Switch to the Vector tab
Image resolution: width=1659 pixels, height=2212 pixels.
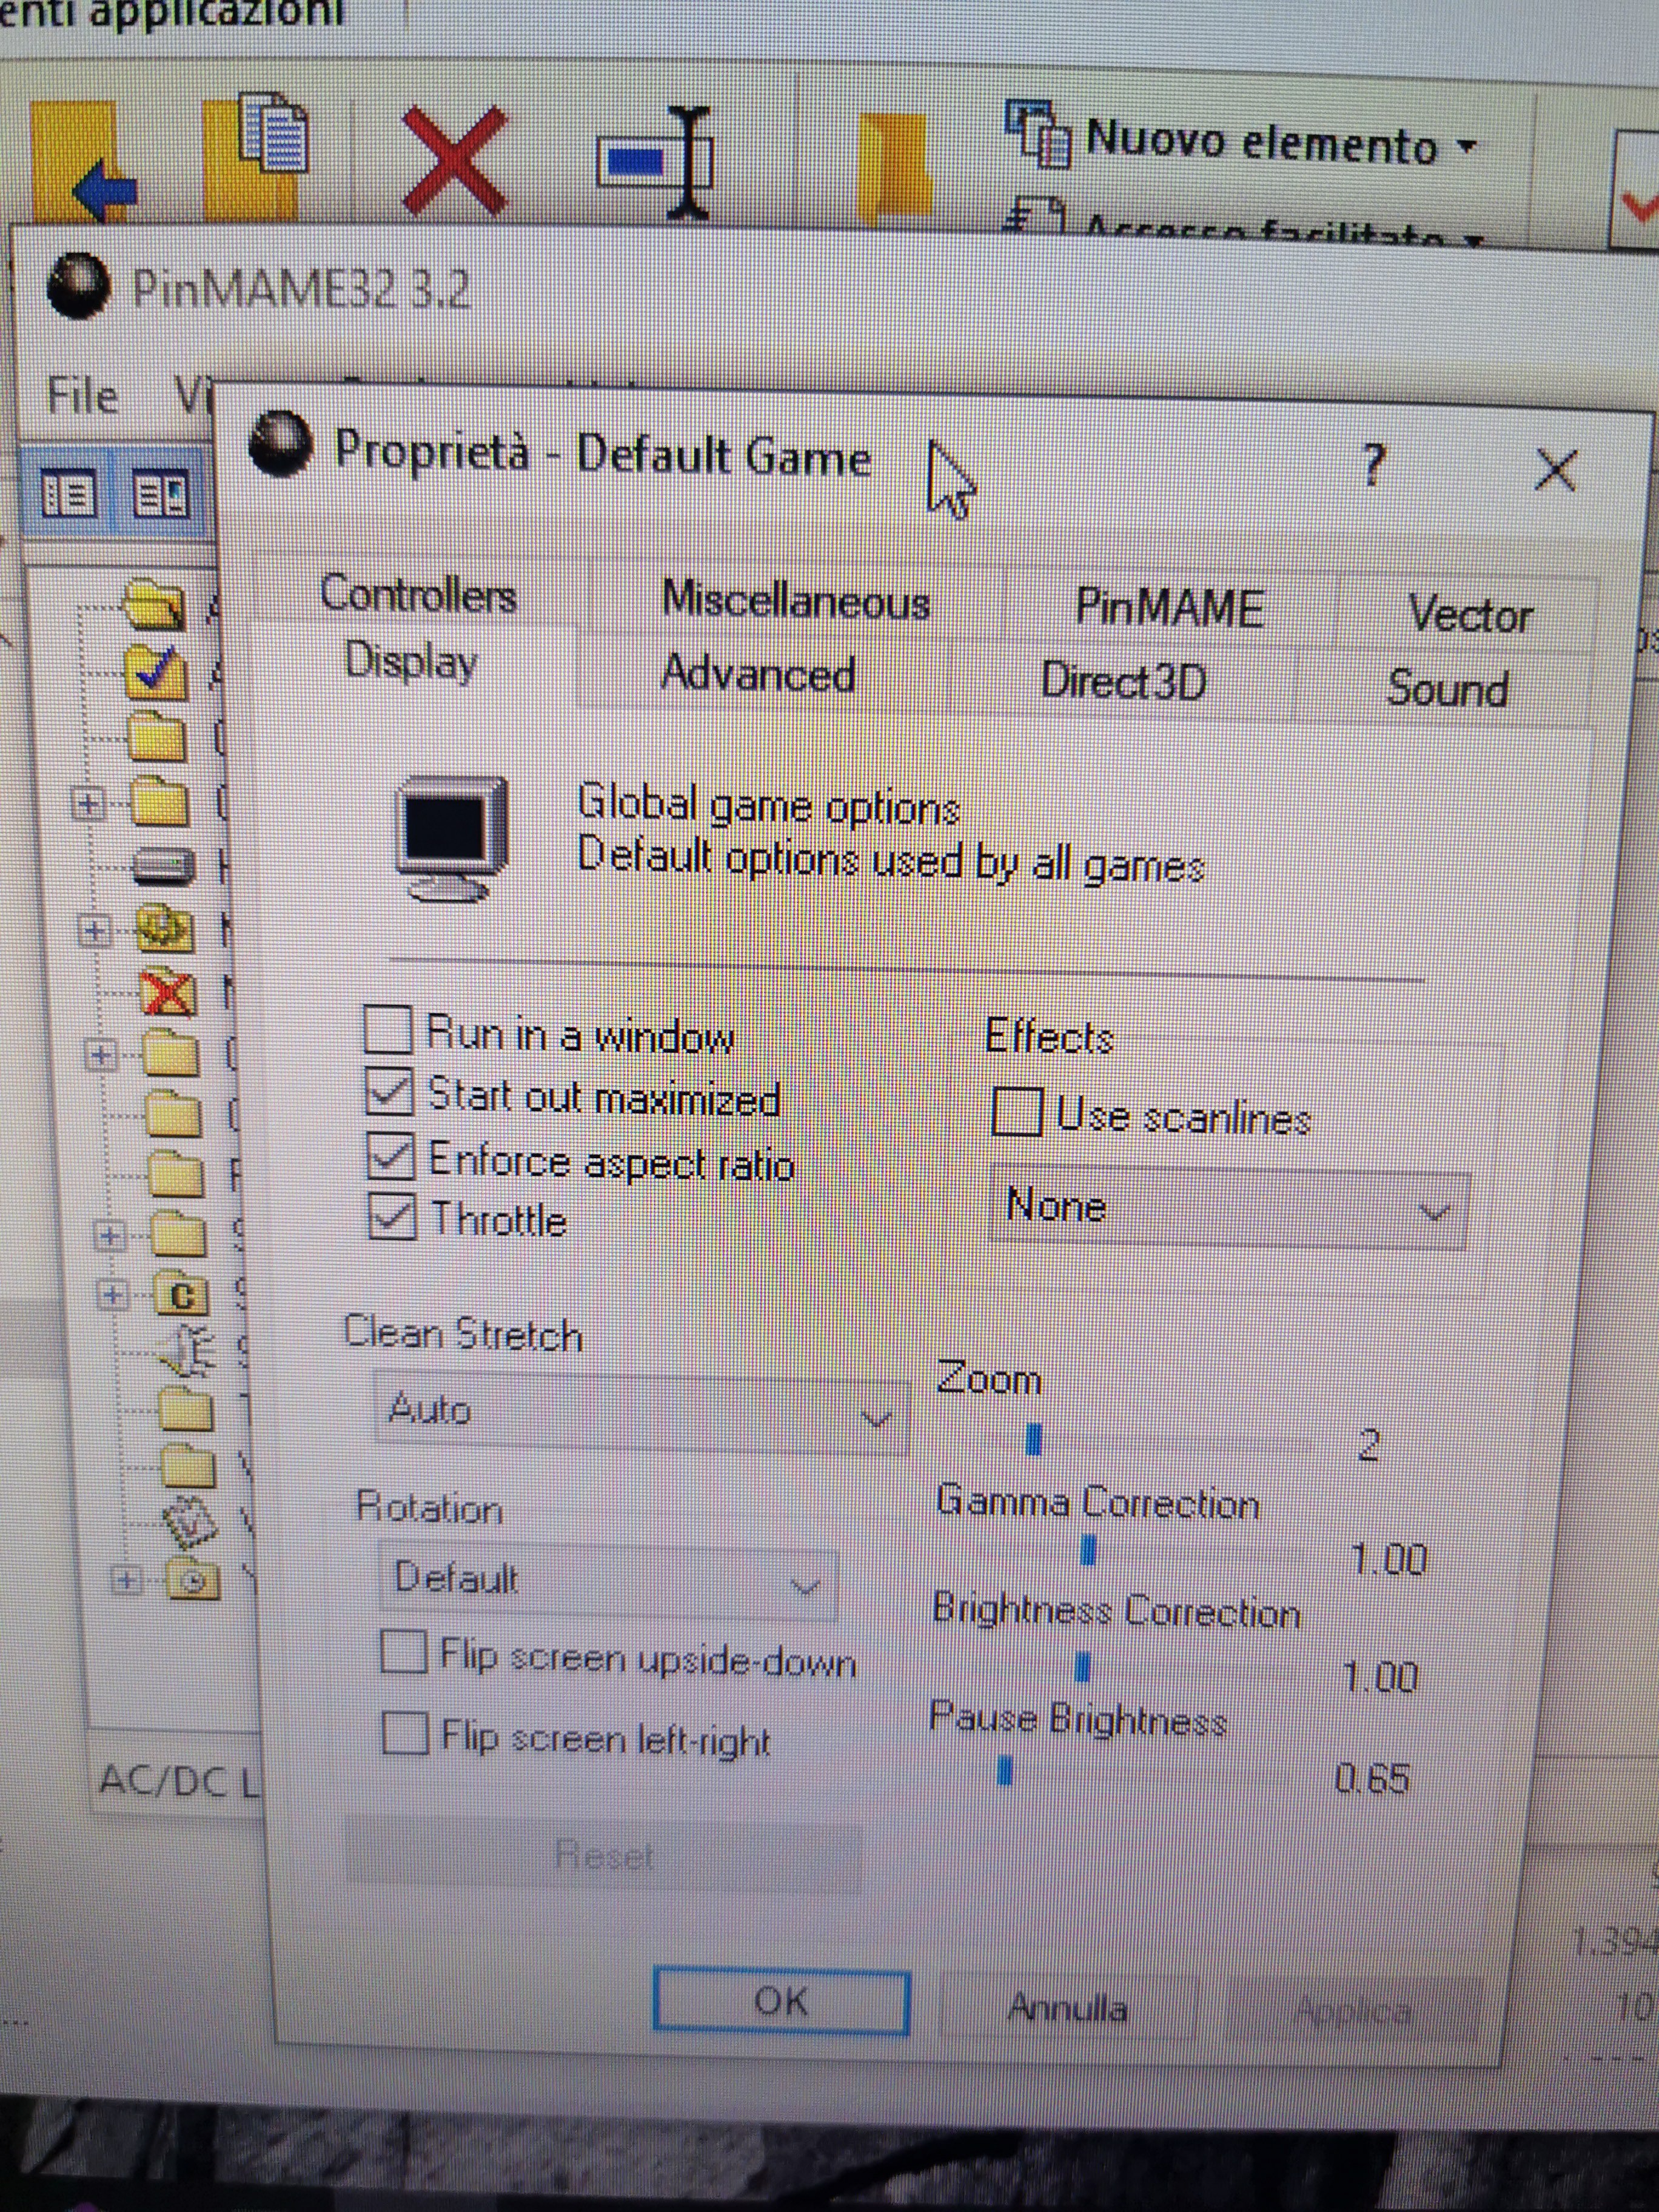coord(1469,614)
